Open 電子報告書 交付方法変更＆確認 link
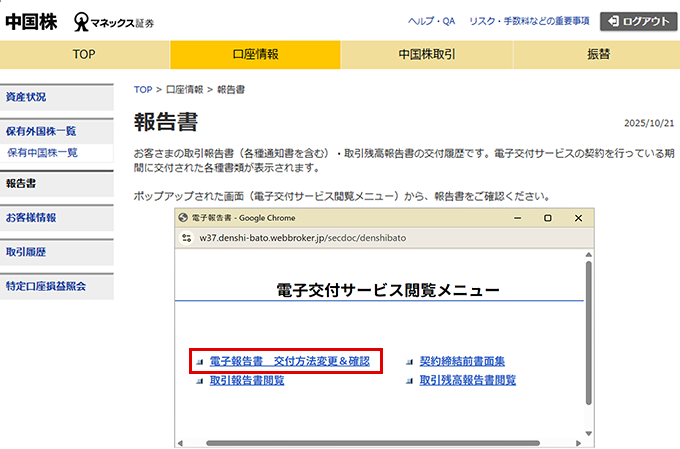The image size is (680, 449). [290, 361]
